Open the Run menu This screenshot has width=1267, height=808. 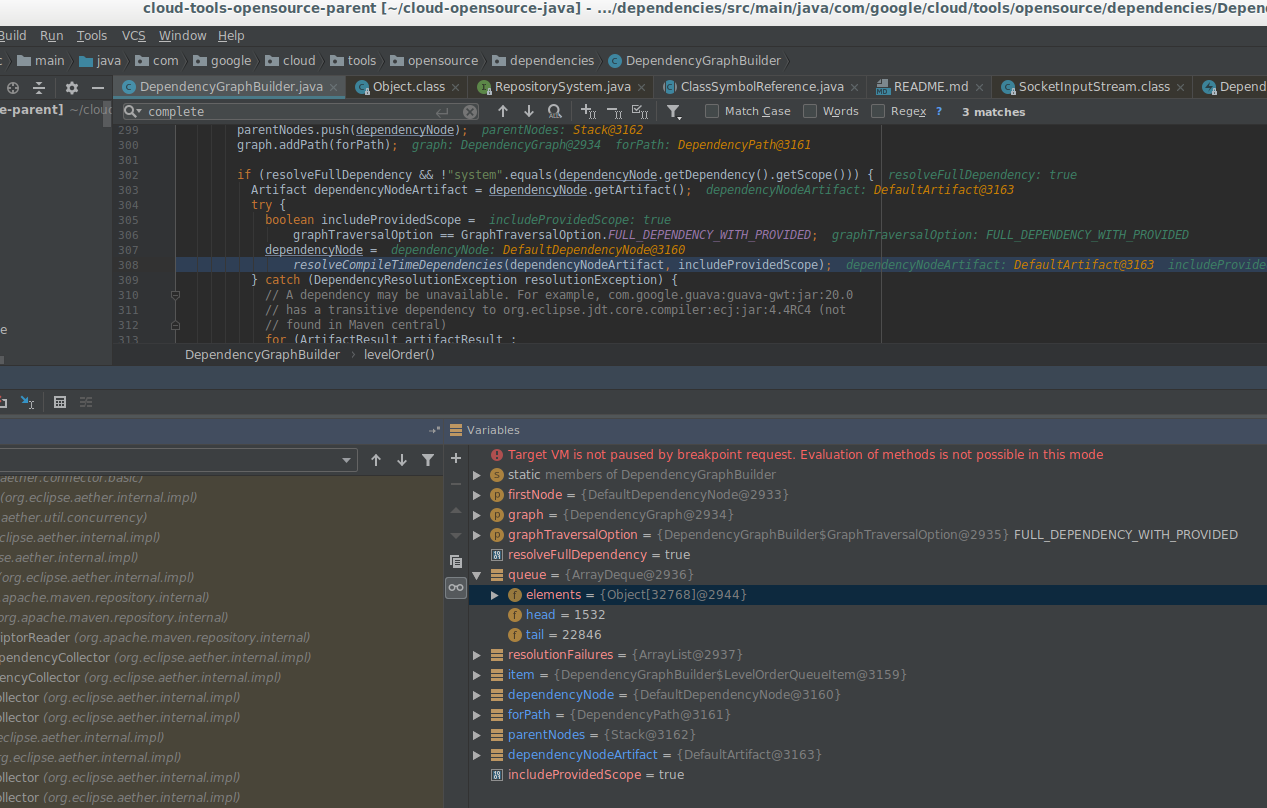(52, 35)
